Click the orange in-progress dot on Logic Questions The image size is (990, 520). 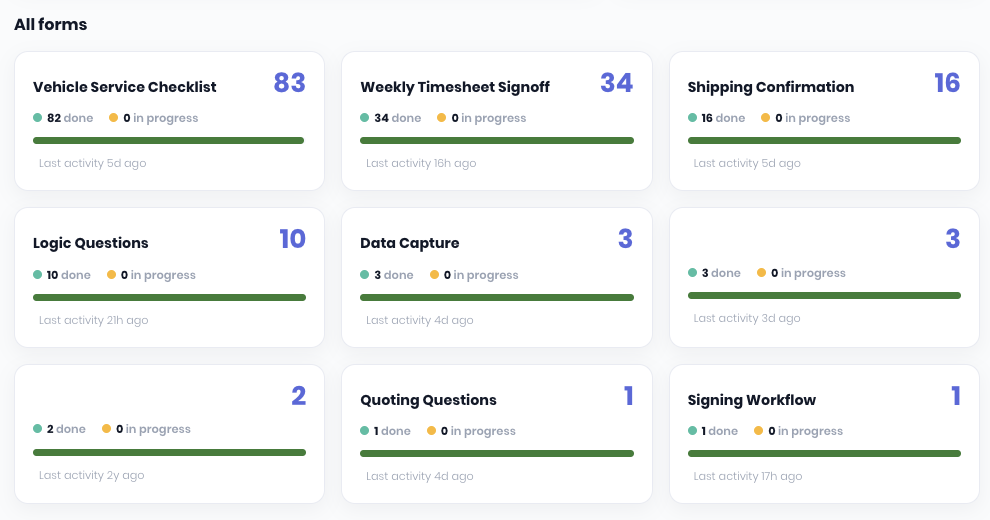pos(111,275)
